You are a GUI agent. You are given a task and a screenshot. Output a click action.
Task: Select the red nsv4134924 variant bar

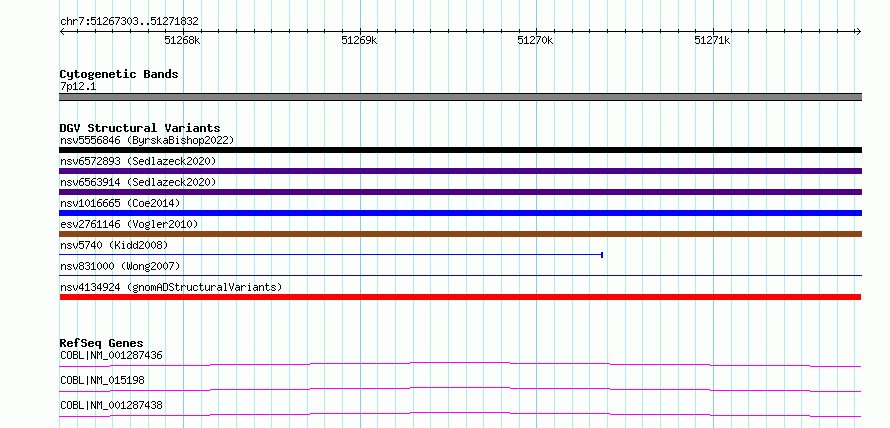[460, 297]
